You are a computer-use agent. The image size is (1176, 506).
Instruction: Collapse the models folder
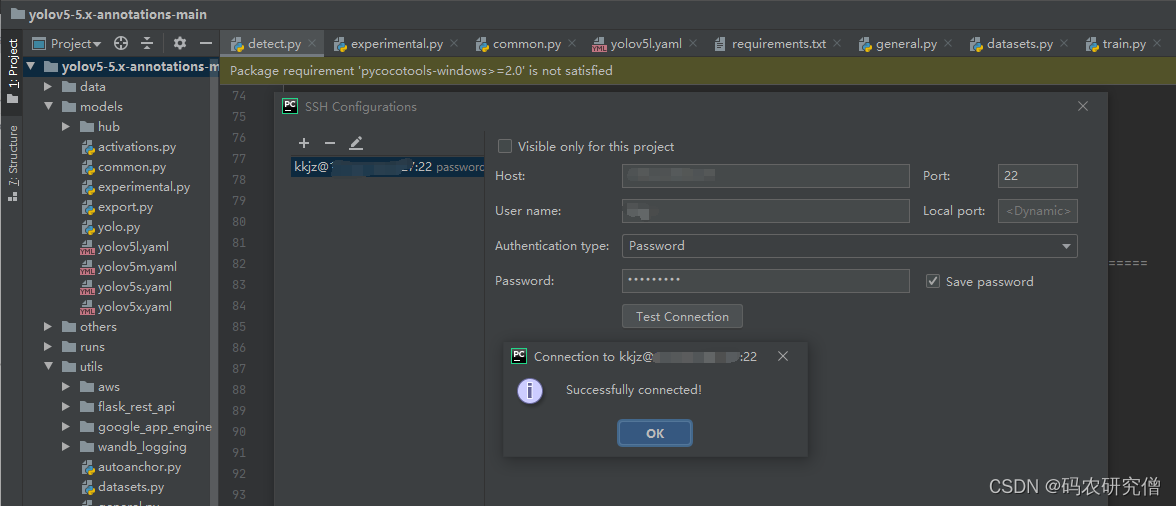point(48,106)
